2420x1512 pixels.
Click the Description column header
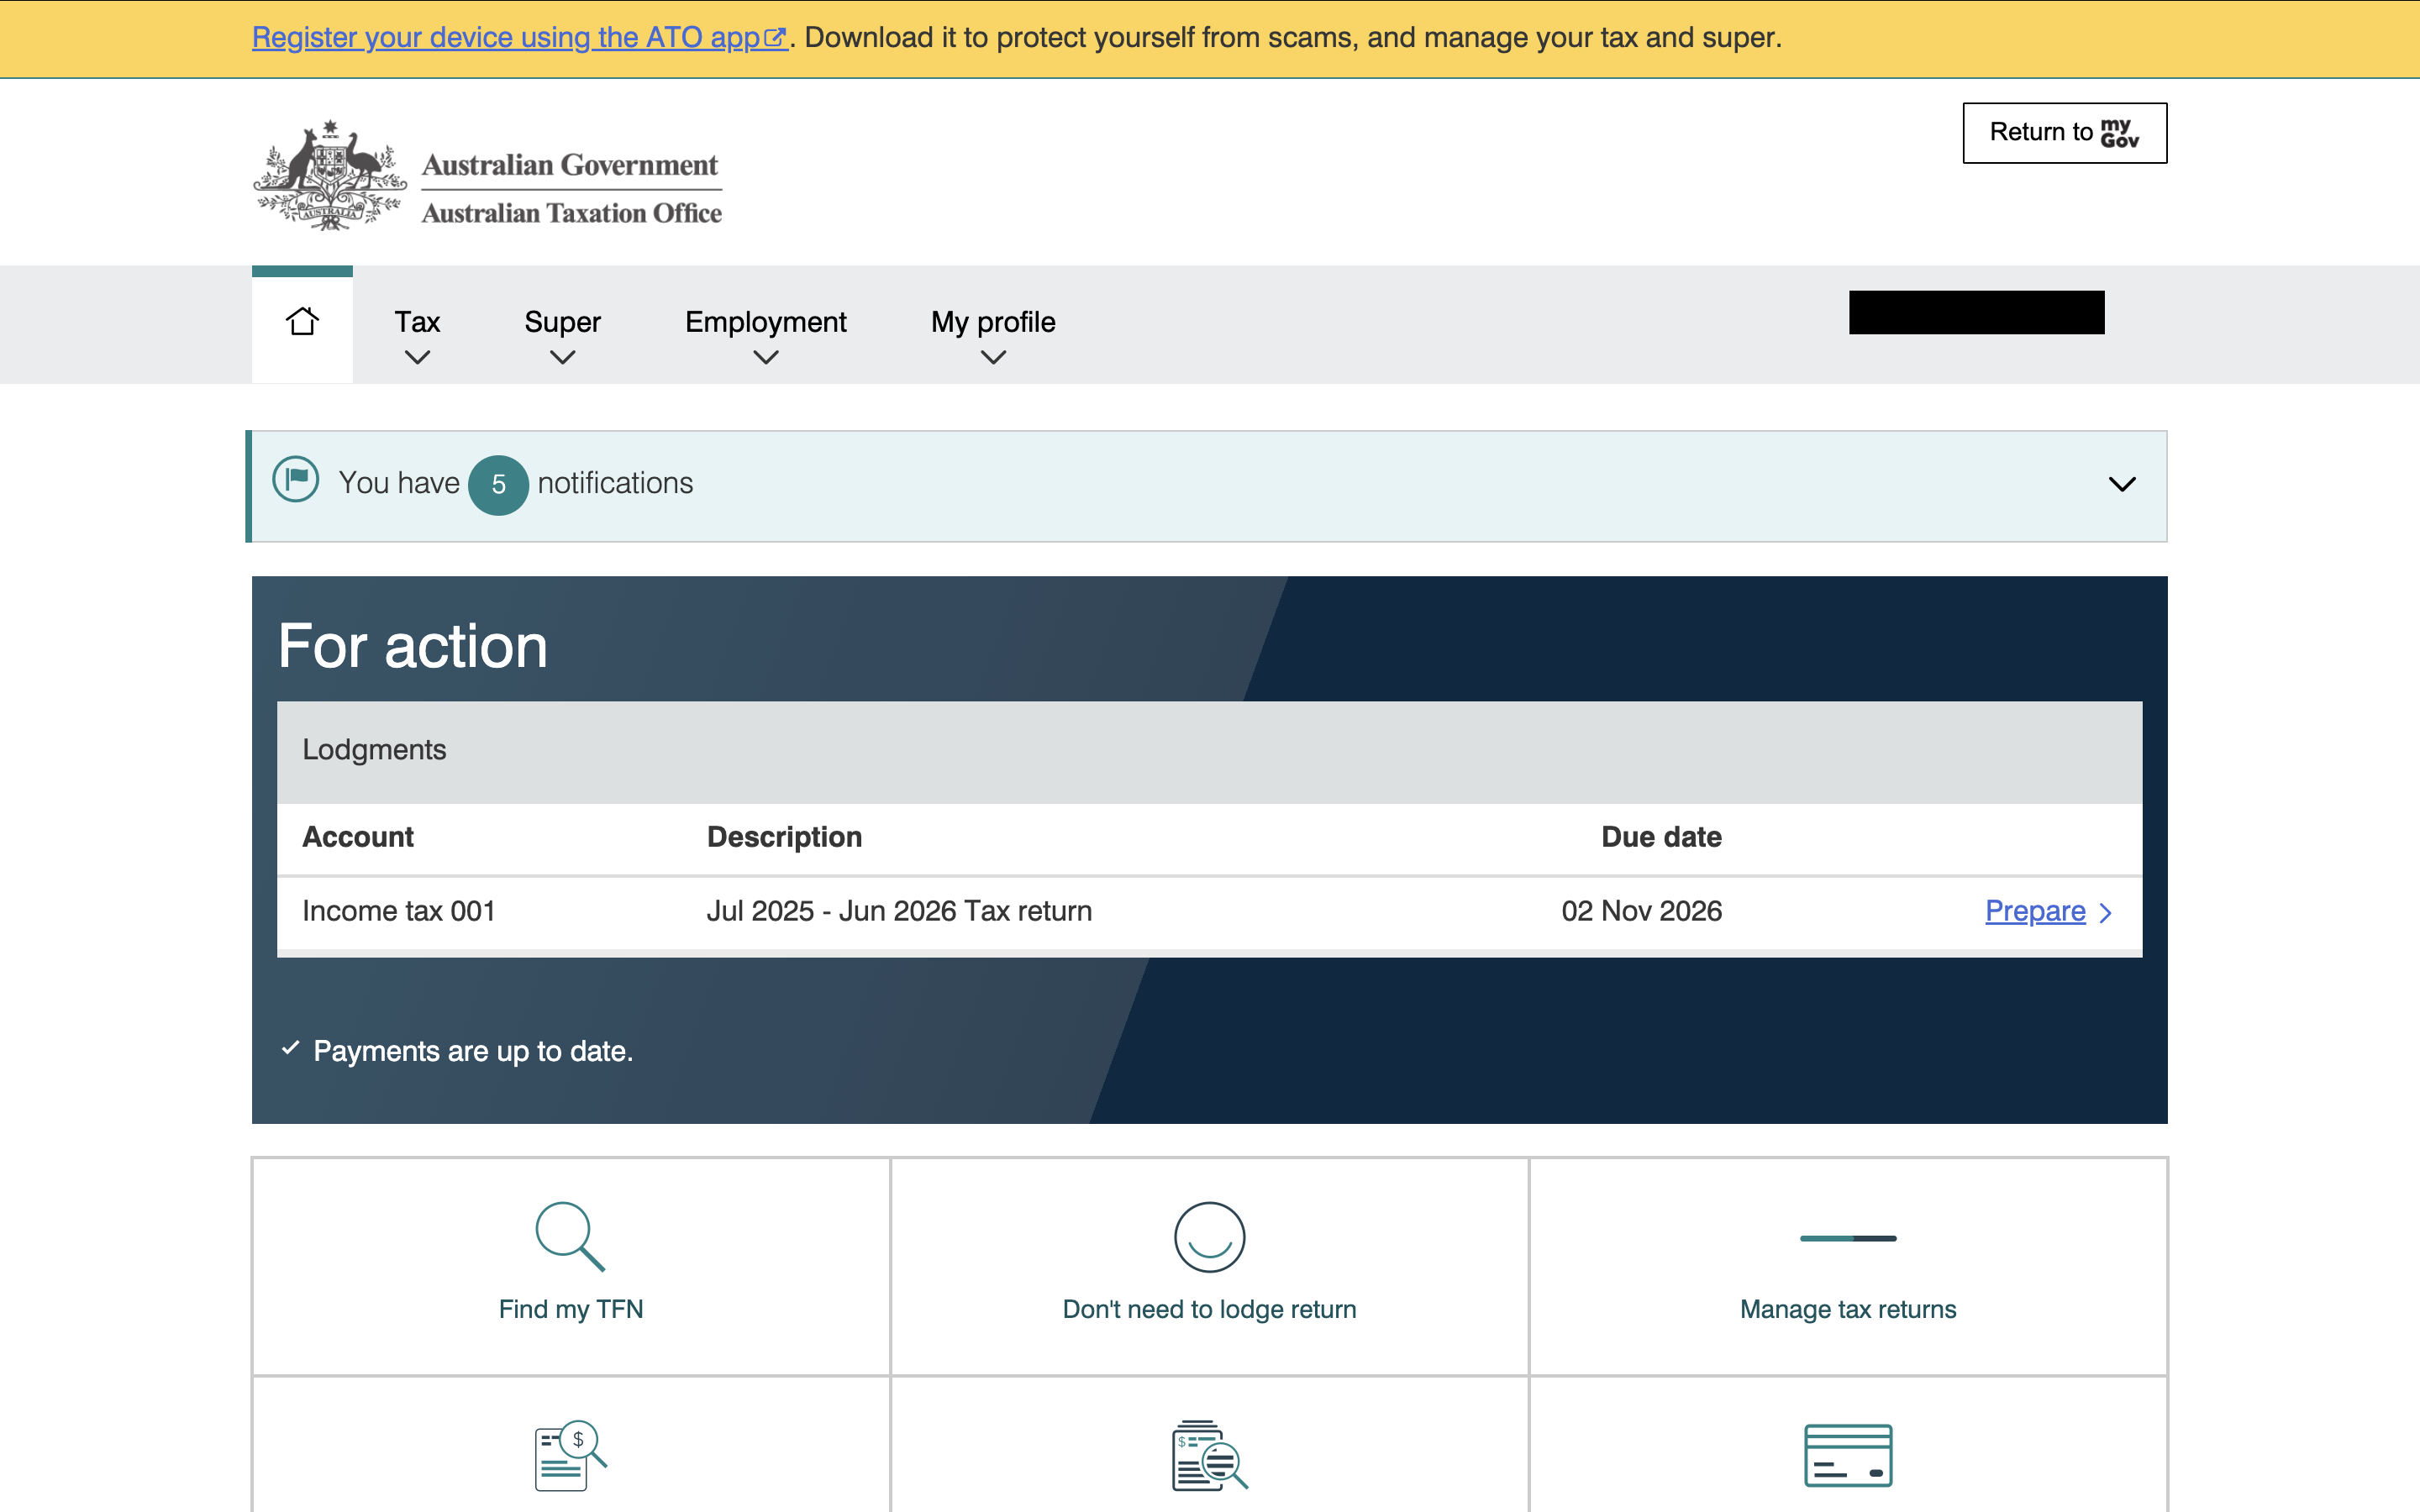(x=784, y=837)
